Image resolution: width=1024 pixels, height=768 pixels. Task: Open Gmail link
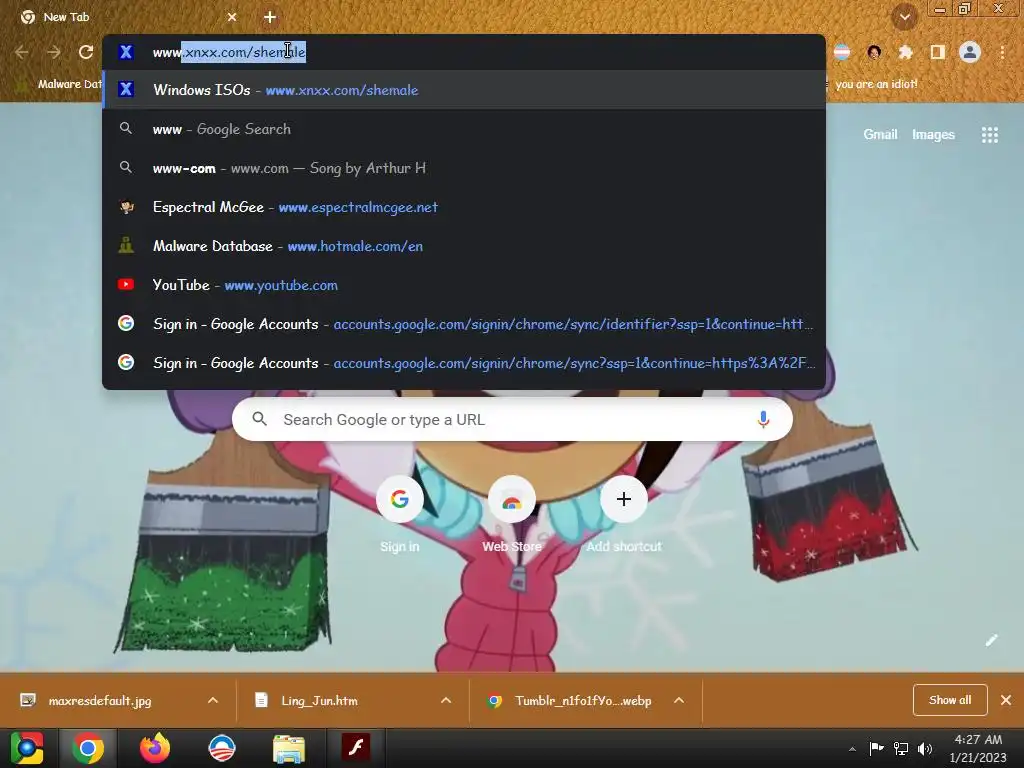pos(880,135)
